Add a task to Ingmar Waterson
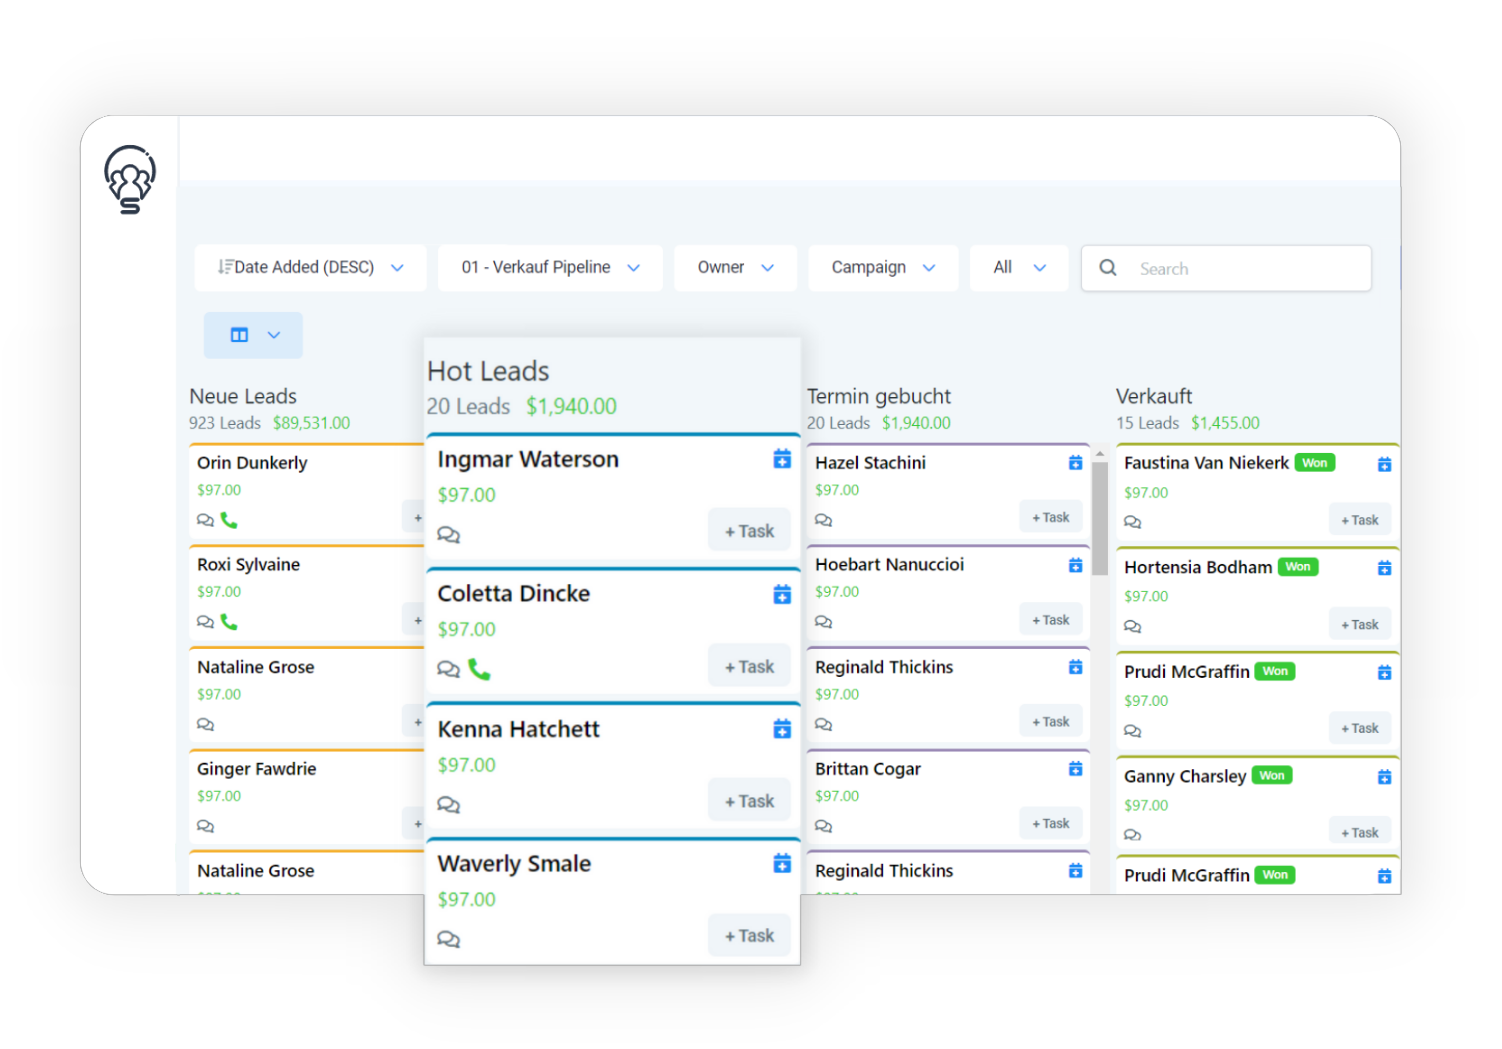The height and width of the screenshot is (1049, 1502). pyautogui.click(x=749, y=531)
